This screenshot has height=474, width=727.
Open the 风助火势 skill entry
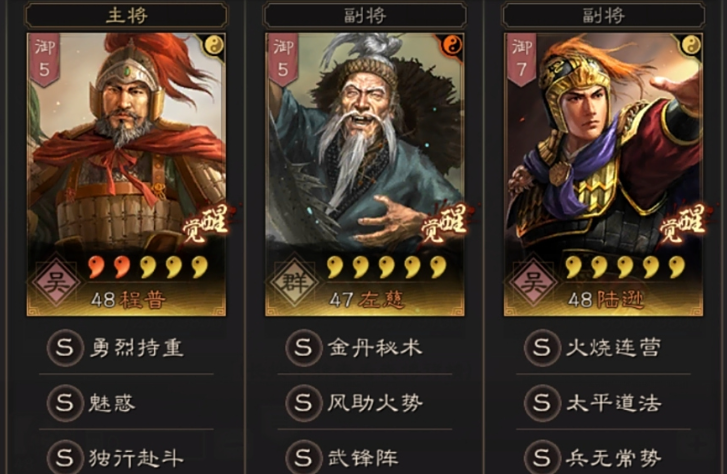365,403
